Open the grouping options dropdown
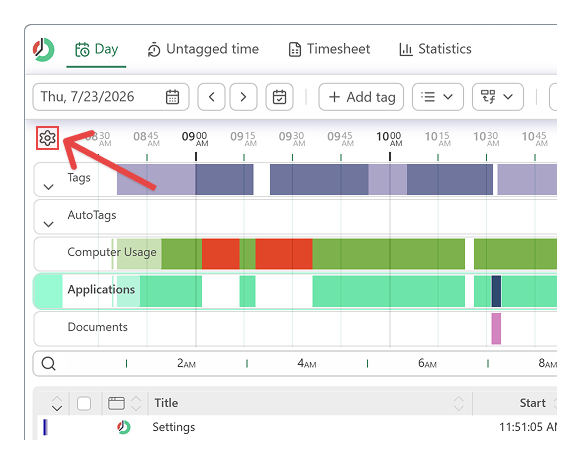Screen dimensions: 581x464 tap(498, 97)
